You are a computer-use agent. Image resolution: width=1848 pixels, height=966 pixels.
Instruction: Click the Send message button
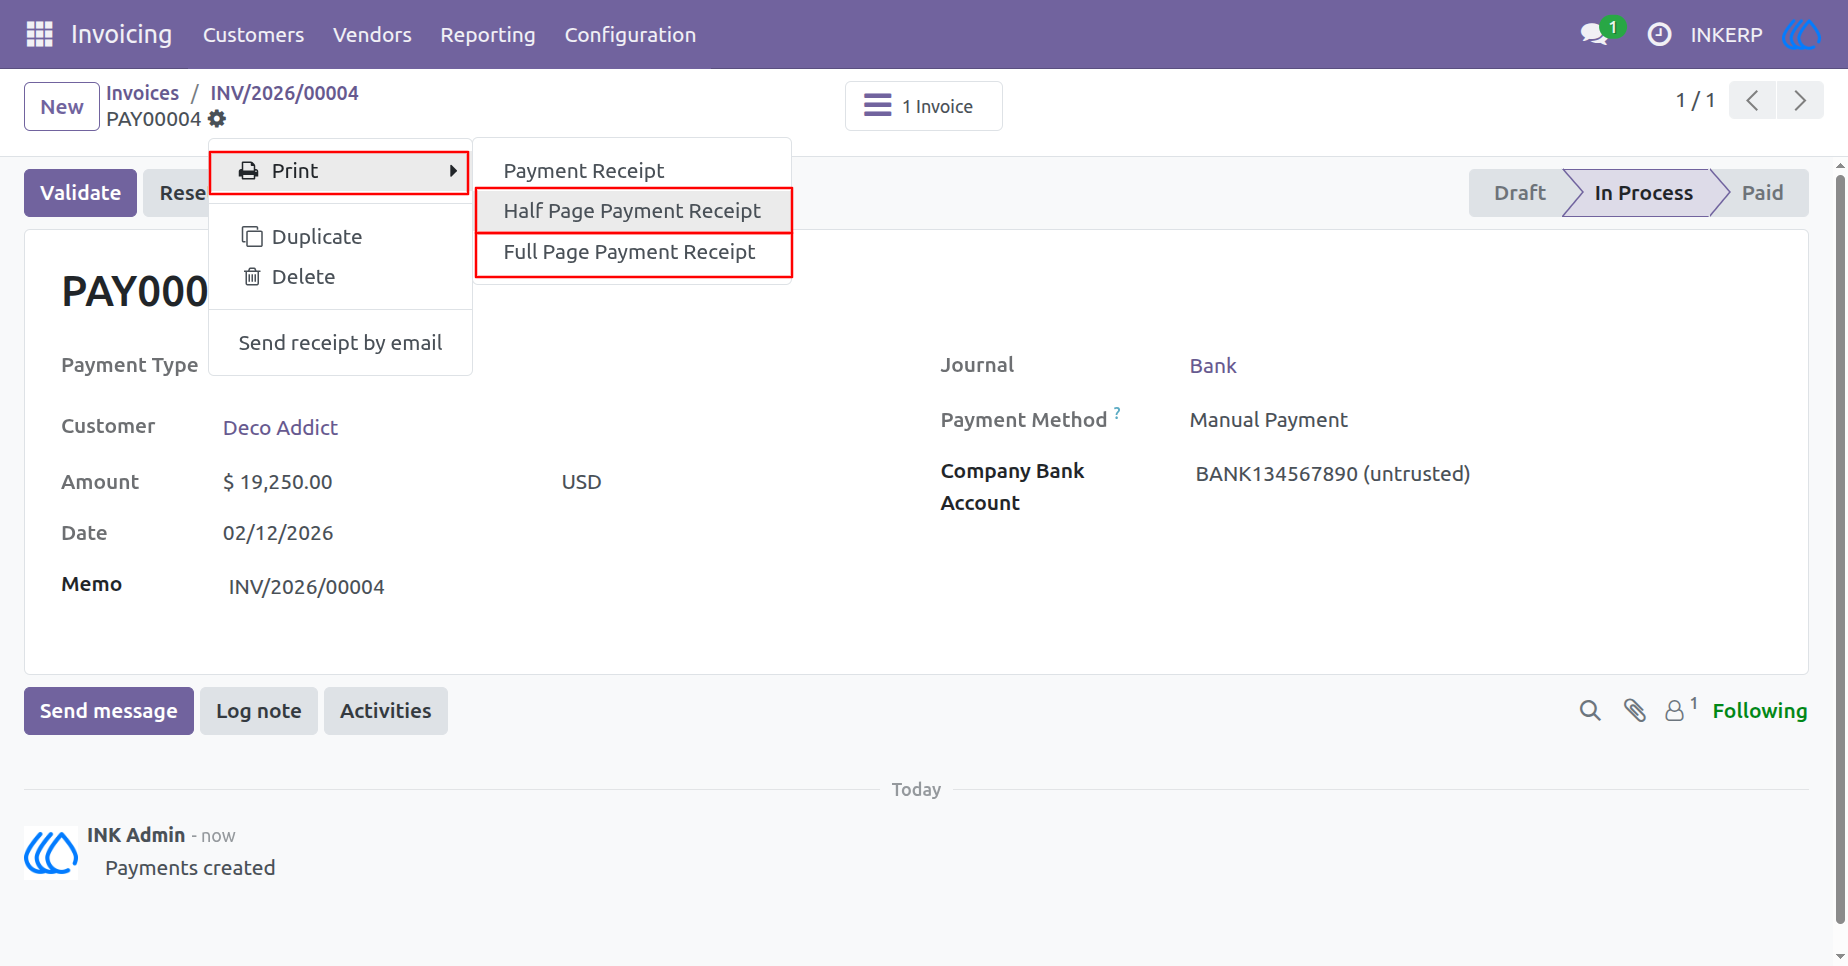coord(109,711)
